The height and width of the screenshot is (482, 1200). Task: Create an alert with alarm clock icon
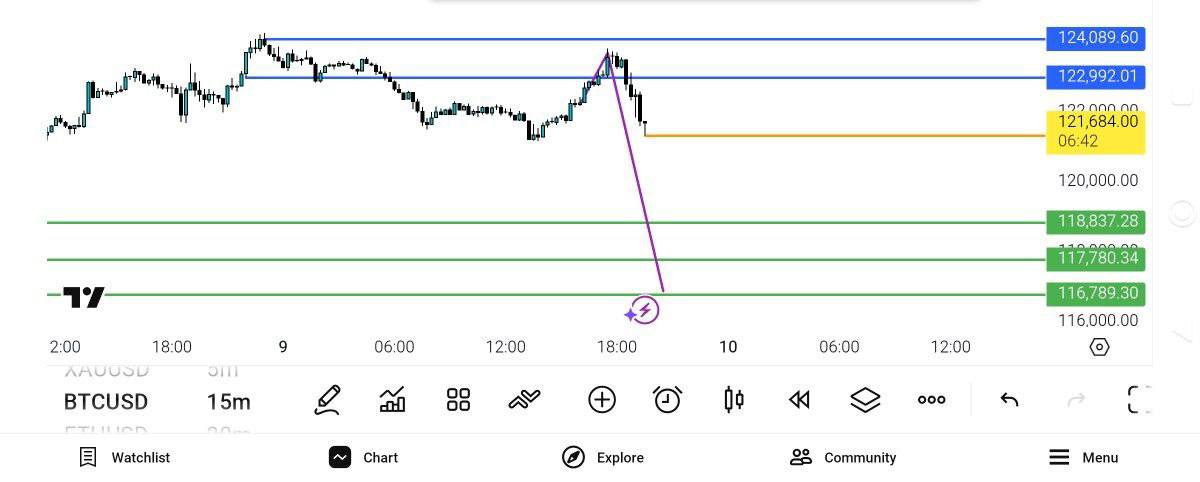(667, 400)
